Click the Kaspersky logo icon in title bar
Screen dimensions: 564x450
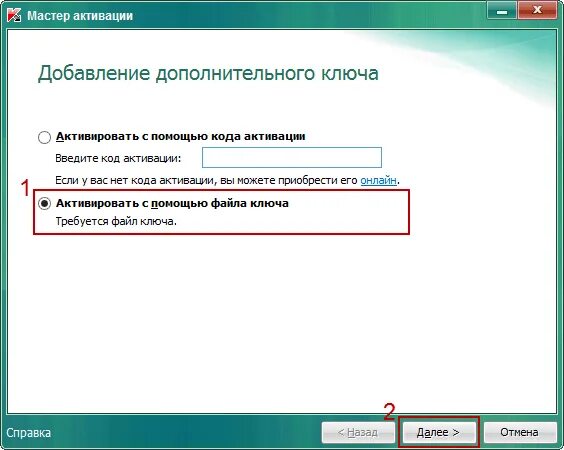(14, 15)
